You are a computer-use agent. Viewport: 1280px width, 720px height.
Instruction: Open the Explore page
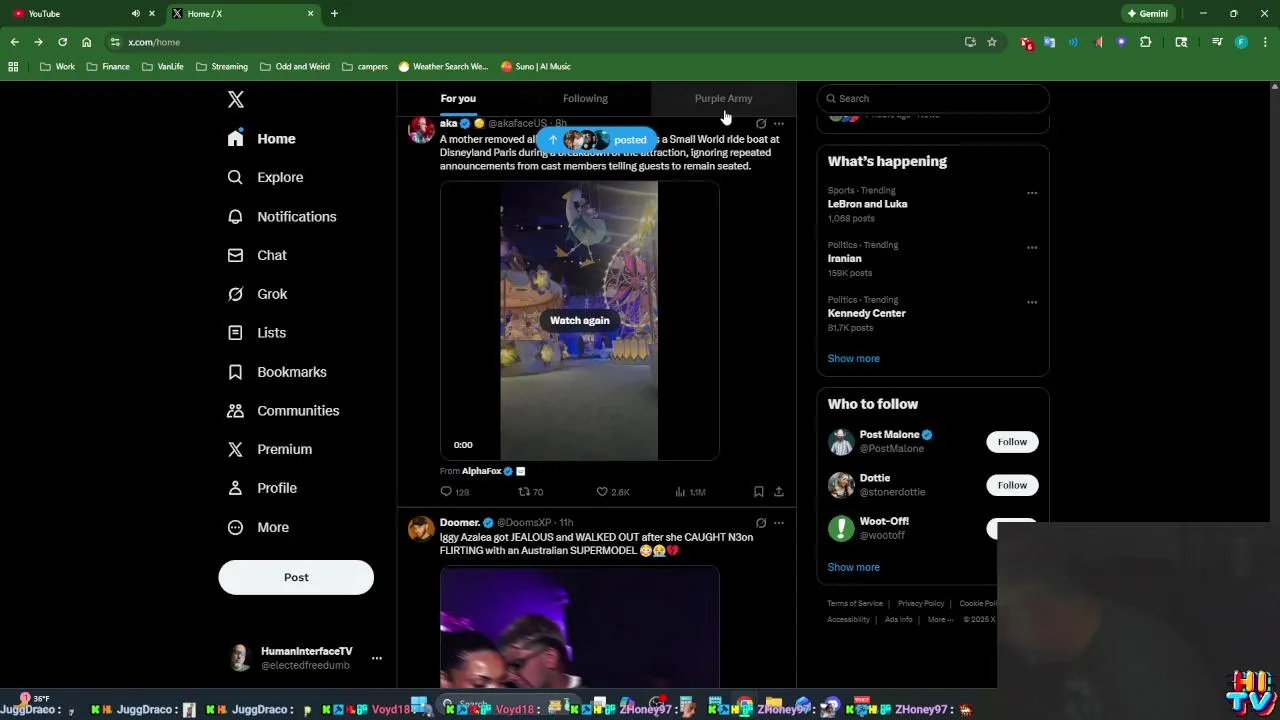click(x=266, y=177)
